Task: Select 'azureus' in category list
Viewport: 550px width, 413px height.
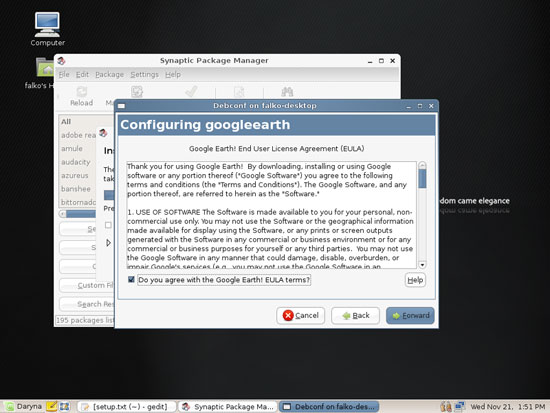Action: [75, 175]
